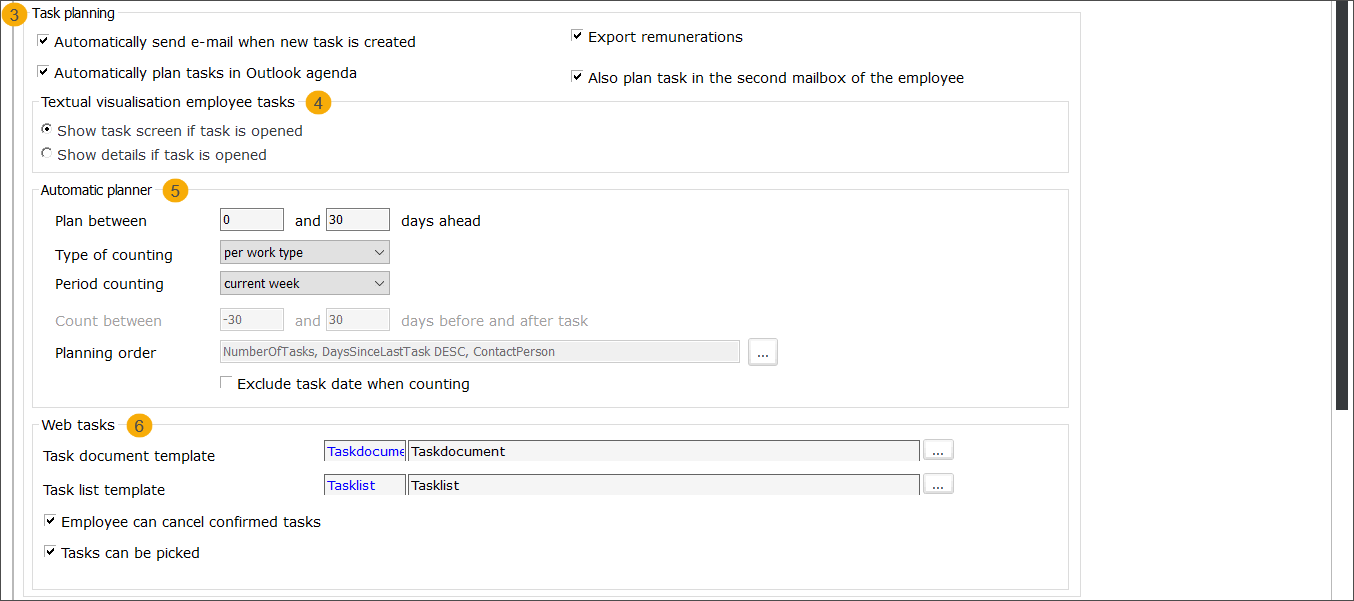
Task: Click the orange number 5 marker
Action: tap(175, 191)
